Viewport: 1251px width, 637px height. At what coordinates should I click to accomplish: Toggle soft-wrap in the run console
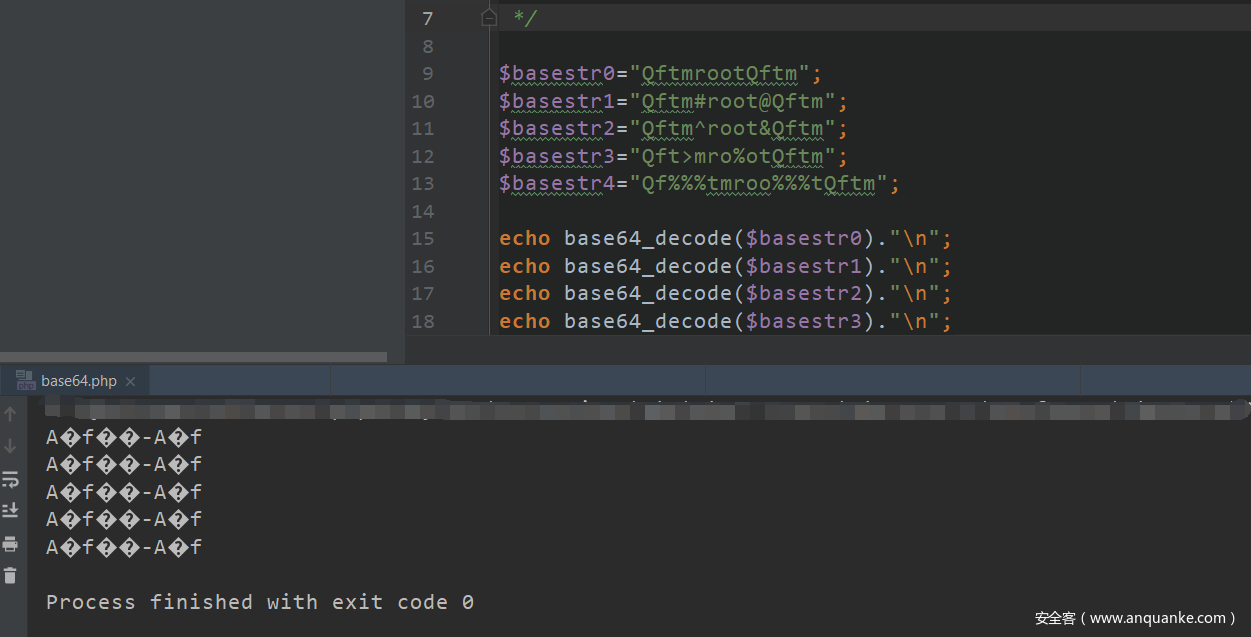tap(10, 479)
